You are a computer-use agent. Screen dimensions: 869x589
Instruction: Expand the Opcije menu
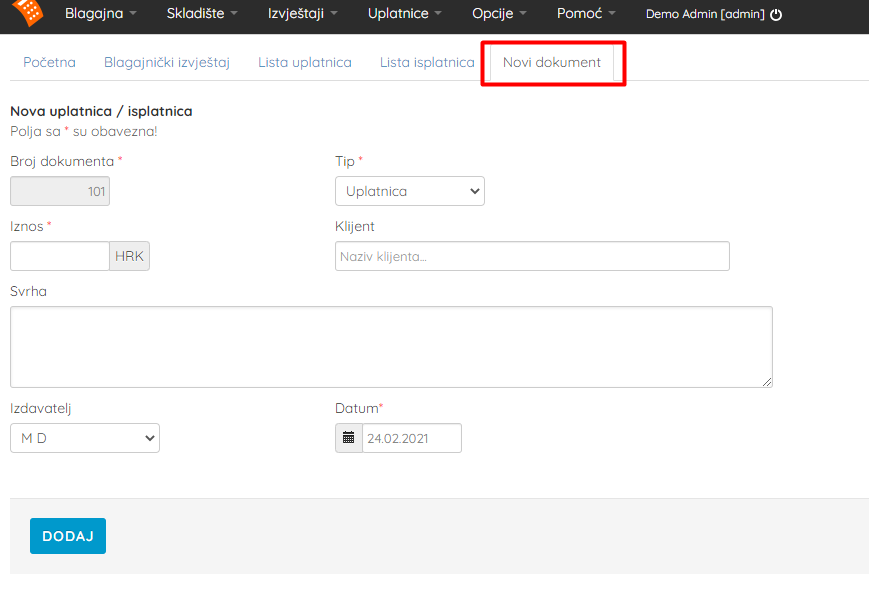(x=499, y=13)
